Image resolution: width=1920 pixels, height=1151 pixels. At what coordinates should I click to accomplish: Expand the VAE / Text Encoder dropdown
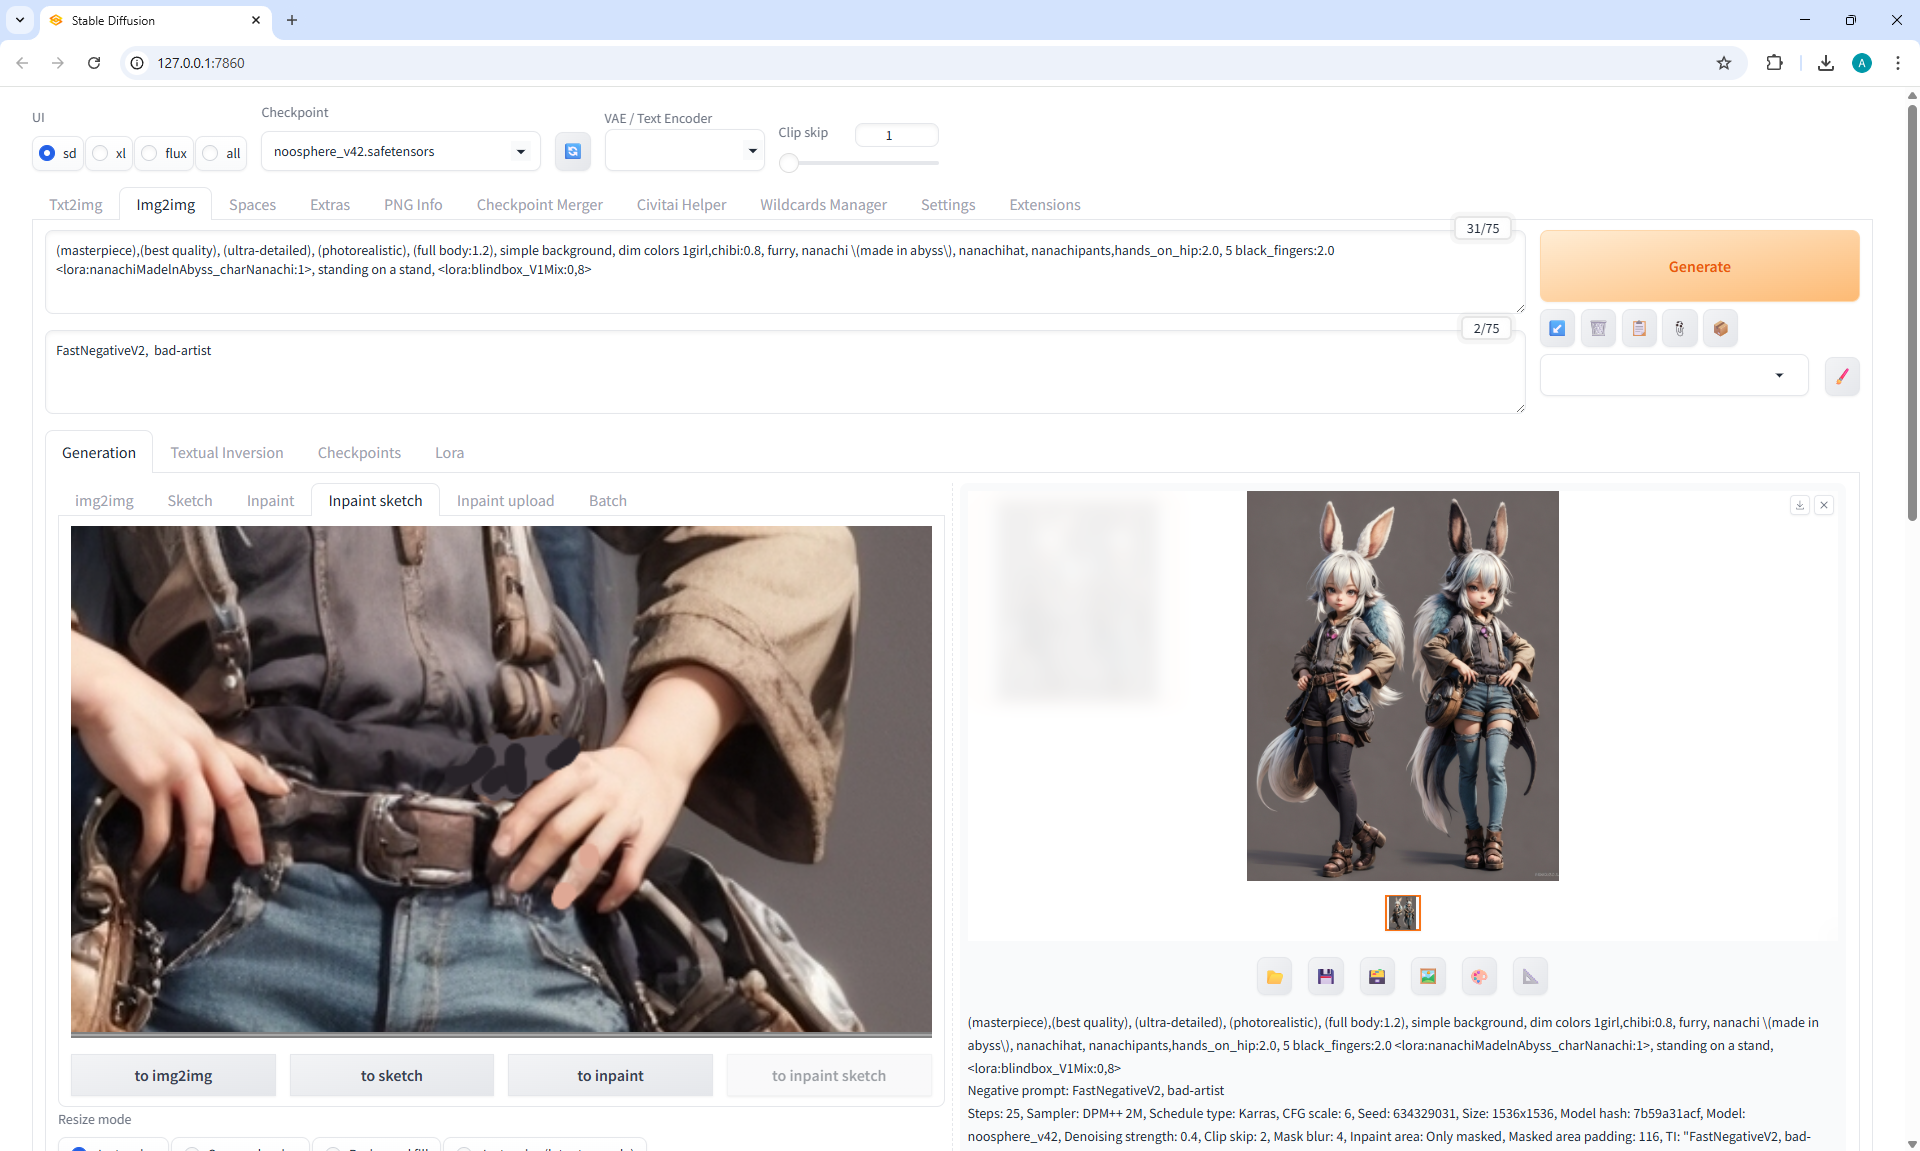[685, 151]
